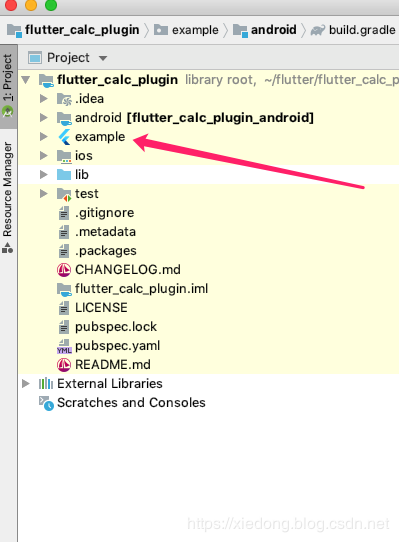The width and height of the screenshot is (399, 542).
Task: Select the flutter_calc_plugin.iml file name
Action: coord(141,289)
